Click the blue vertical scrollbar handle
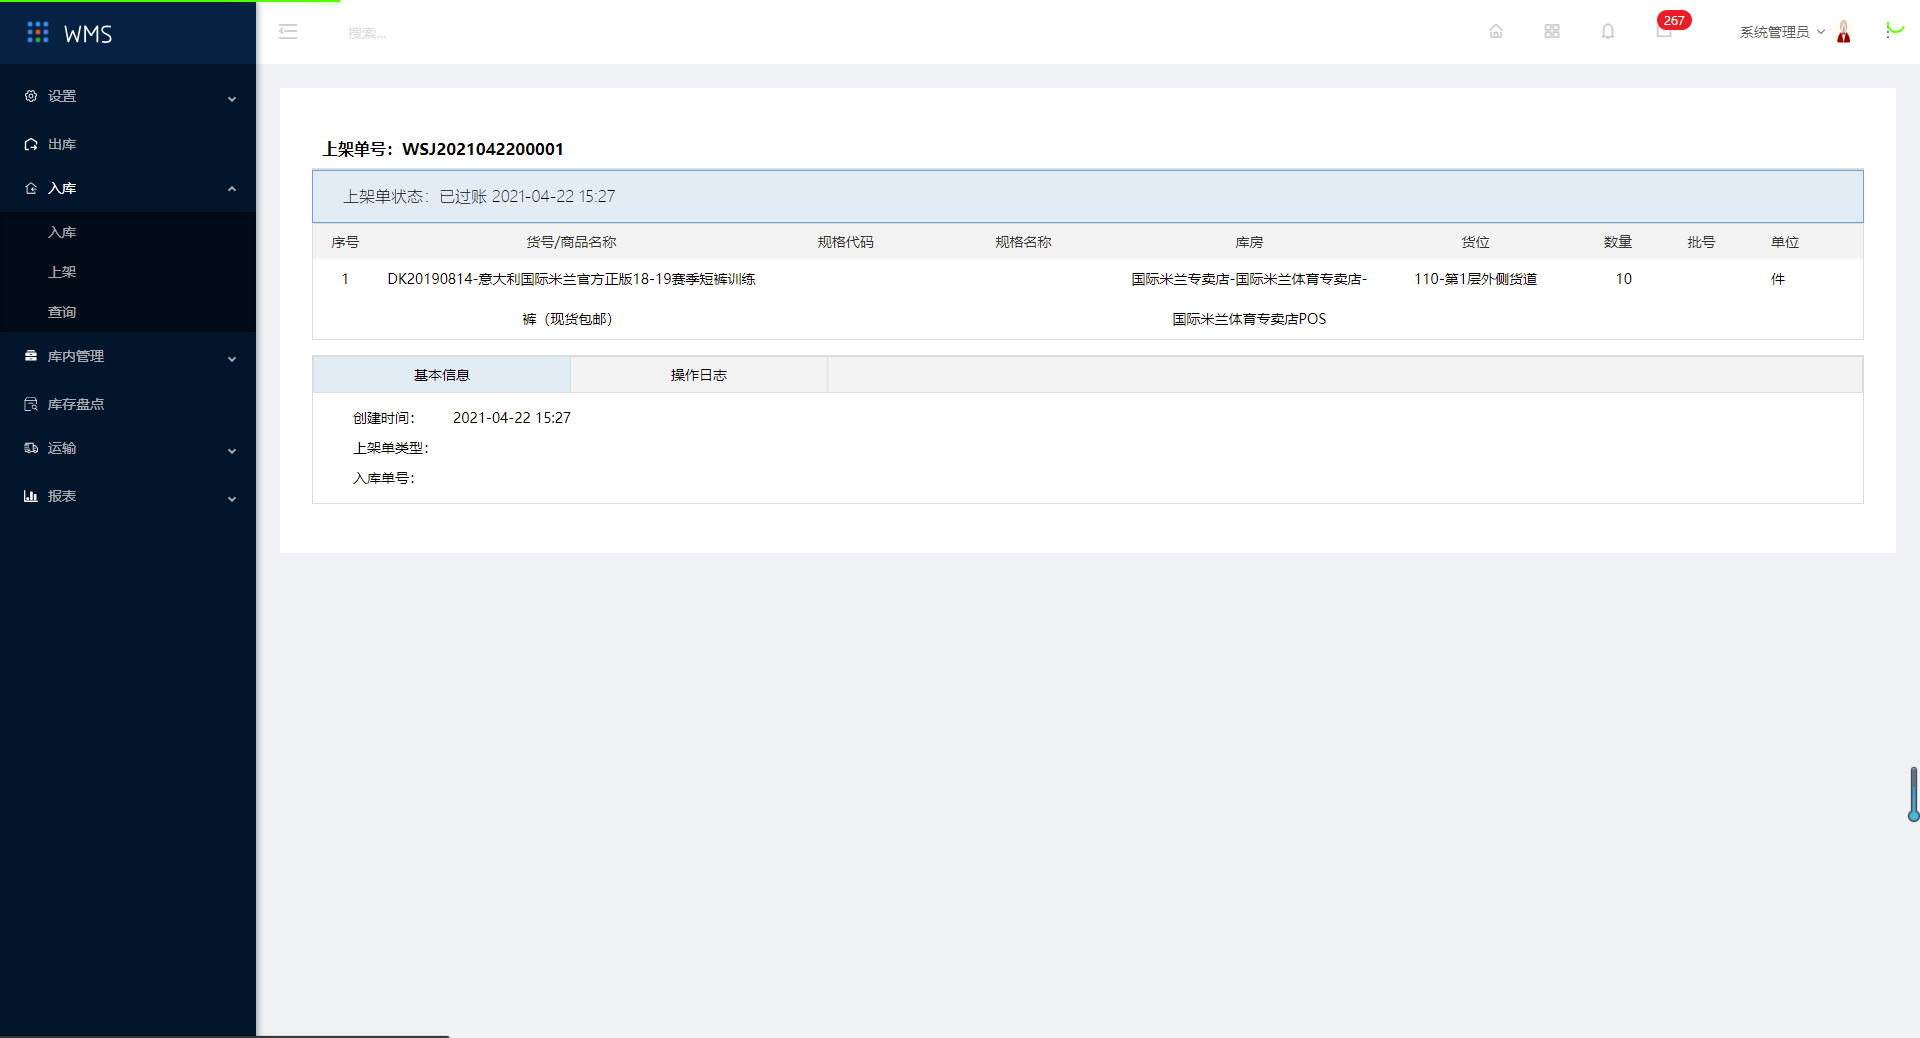 tap(1913, 794)
